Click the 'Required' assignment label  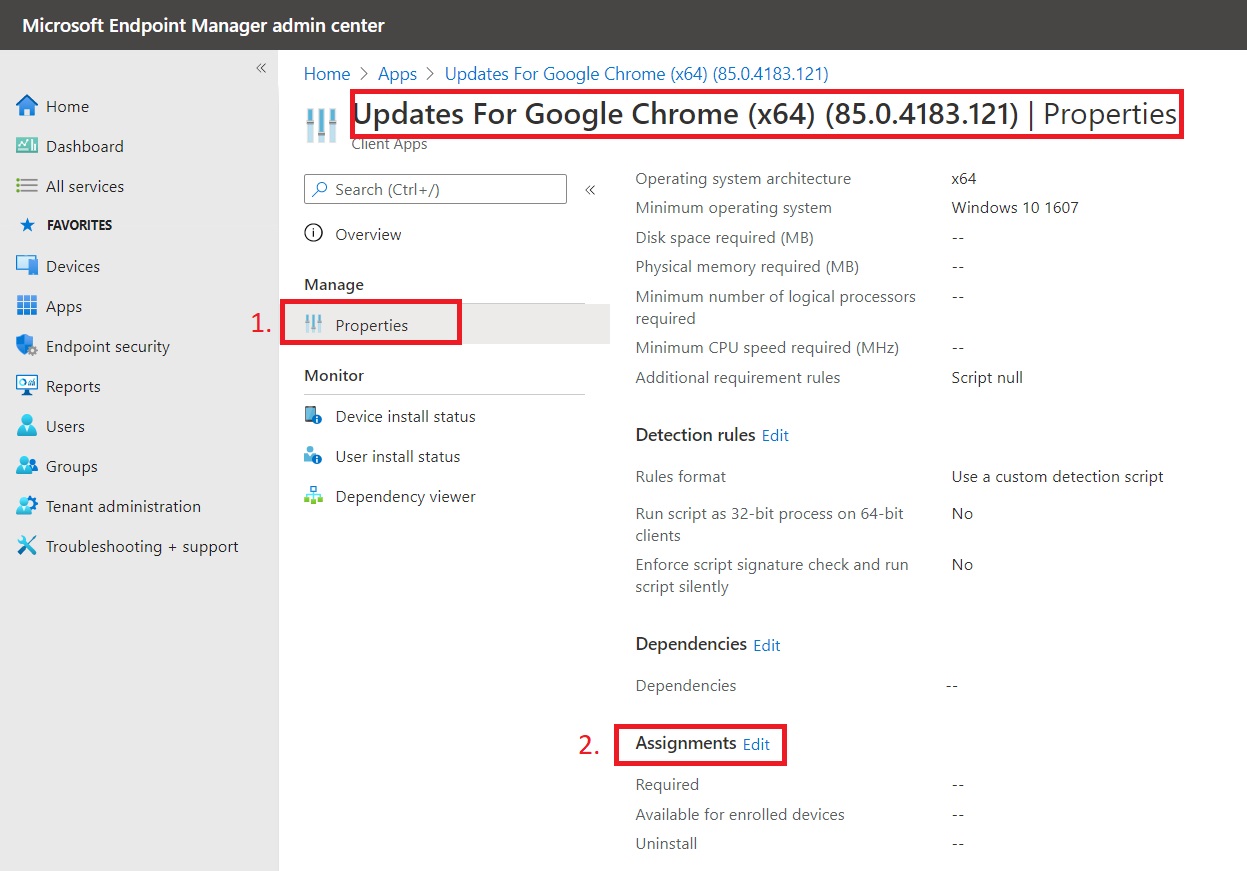(667, 785)
